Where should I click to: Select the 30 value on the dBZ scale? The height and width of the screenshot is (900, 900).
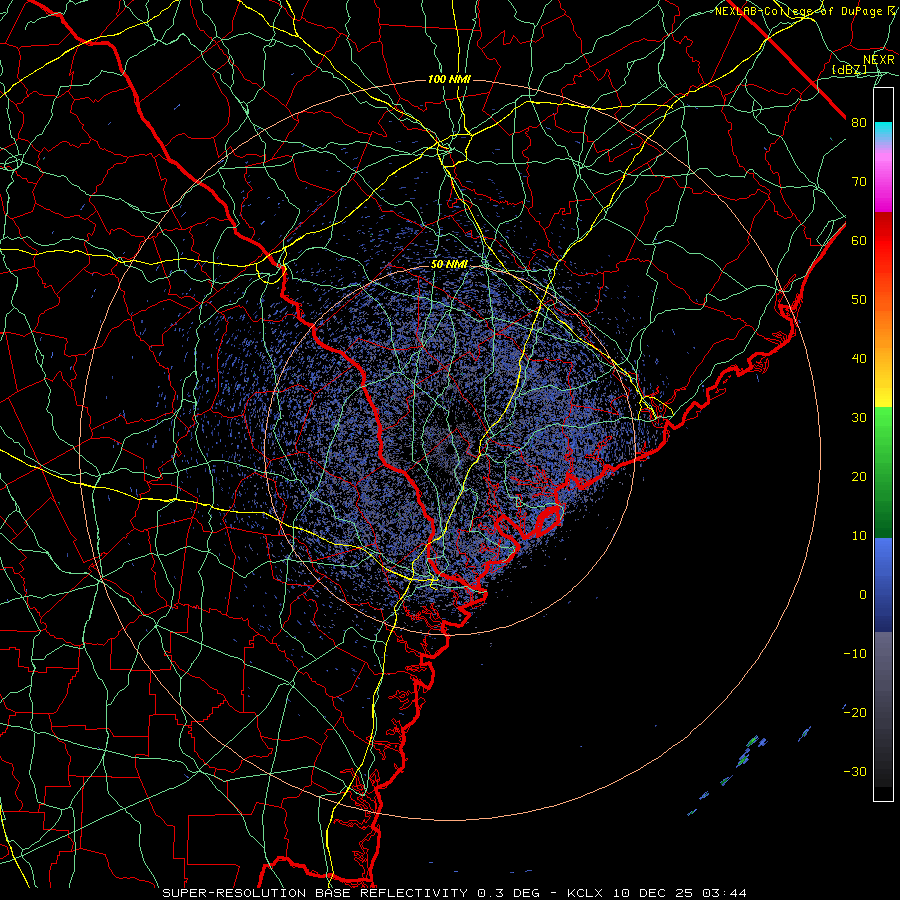point(859,417)
